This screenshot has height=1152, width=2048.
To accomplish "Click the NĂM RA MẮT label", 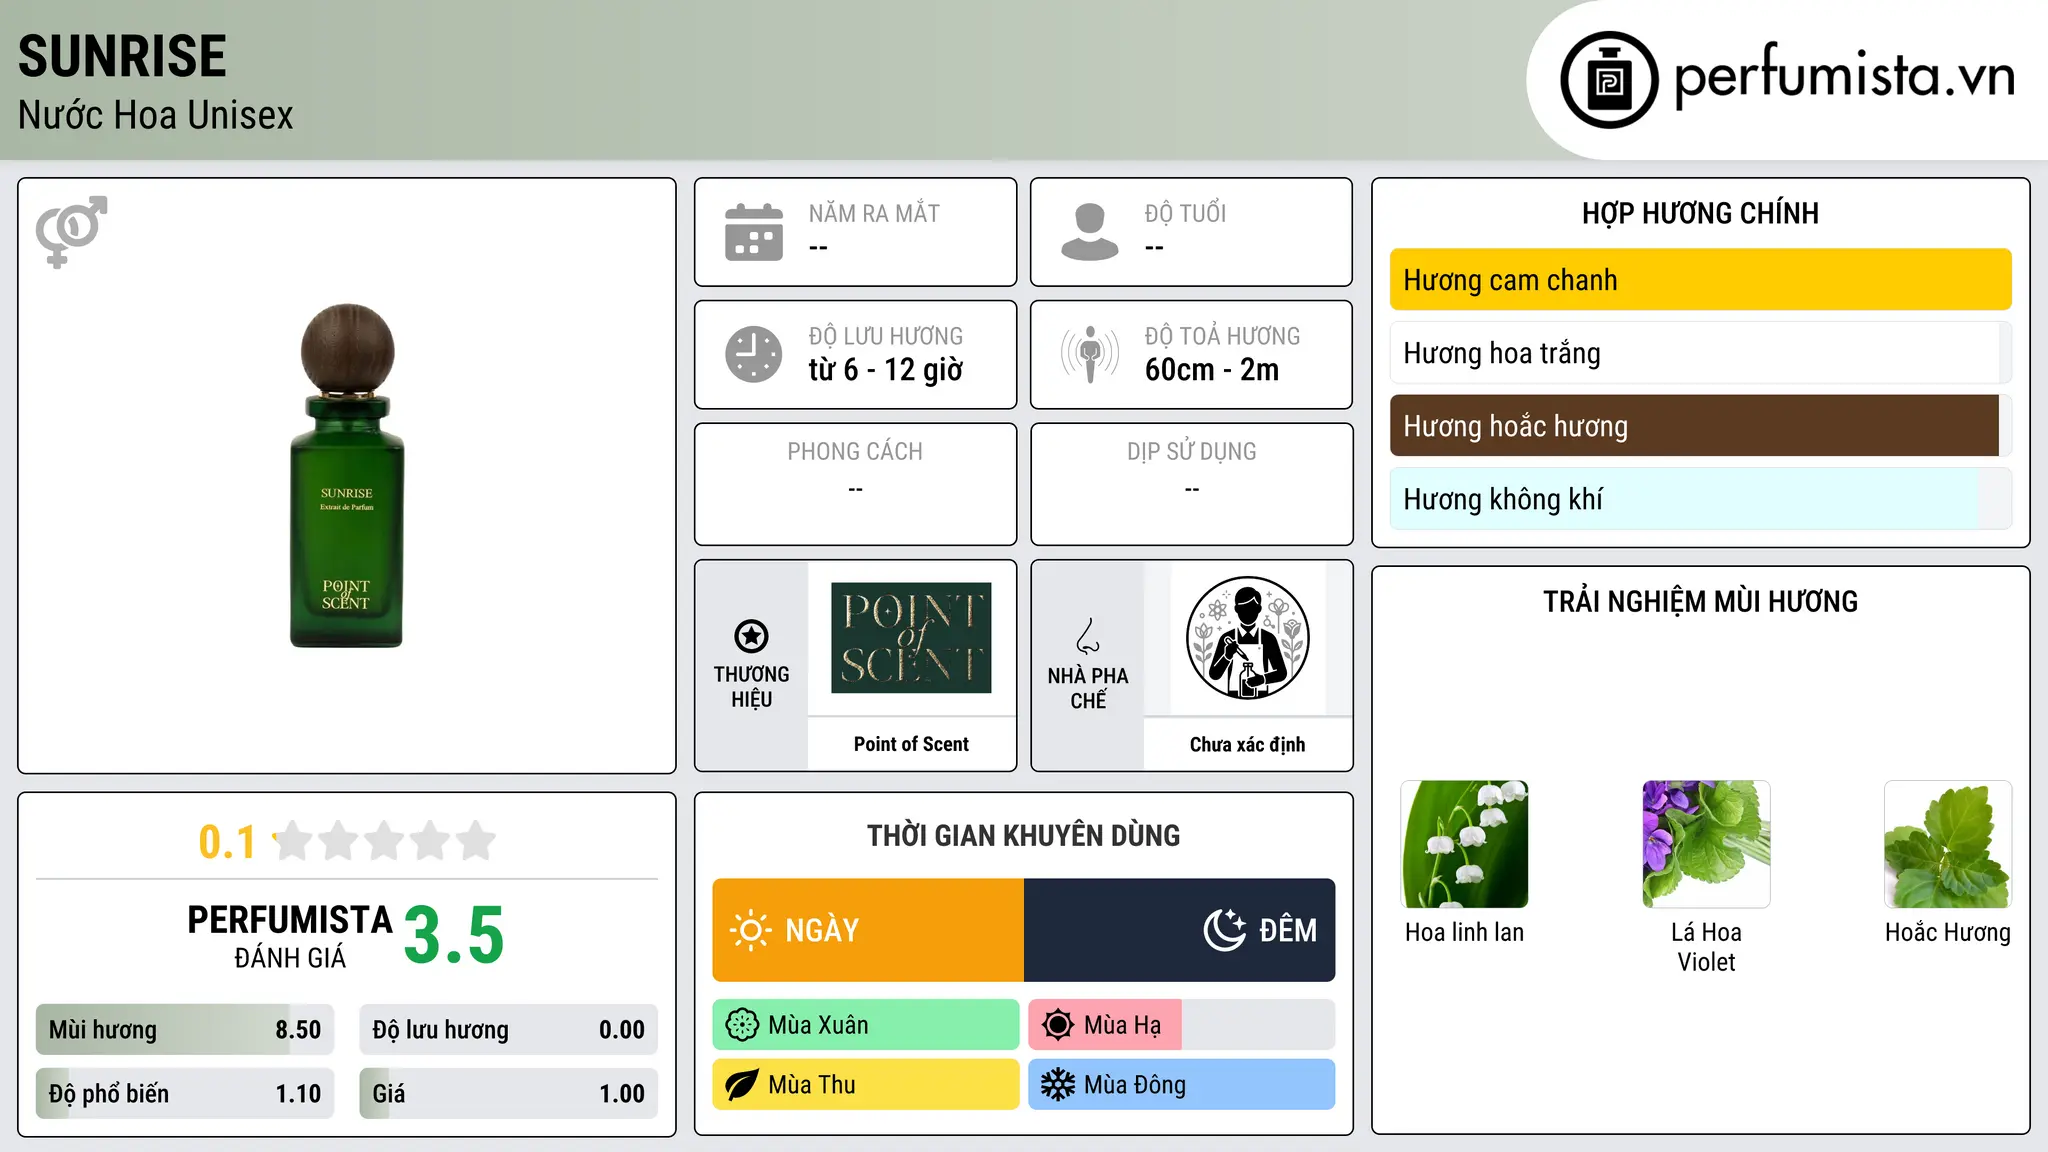I will pos(874,213).
